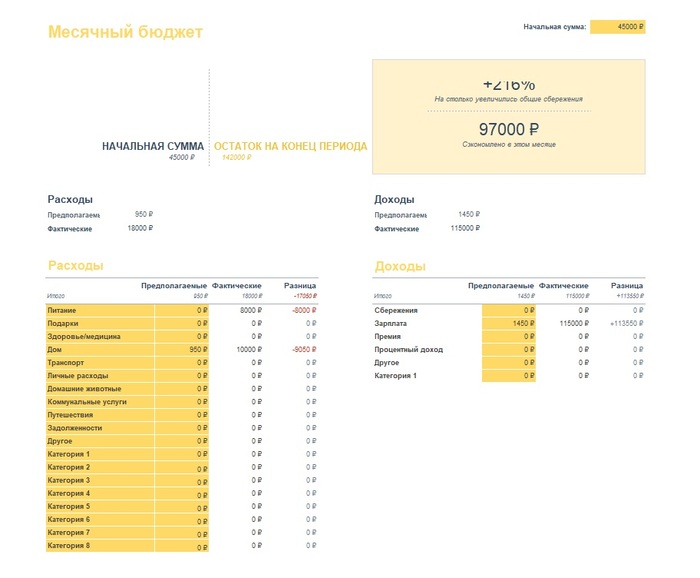Select the 8000 ₽ actual cell for Питание

coord(251,310)
